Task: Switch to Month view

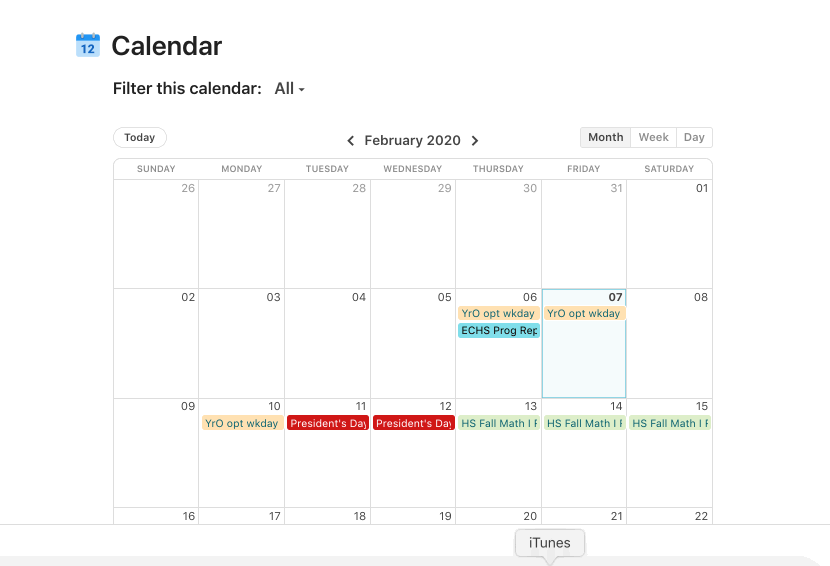Action: click(606, 138)
